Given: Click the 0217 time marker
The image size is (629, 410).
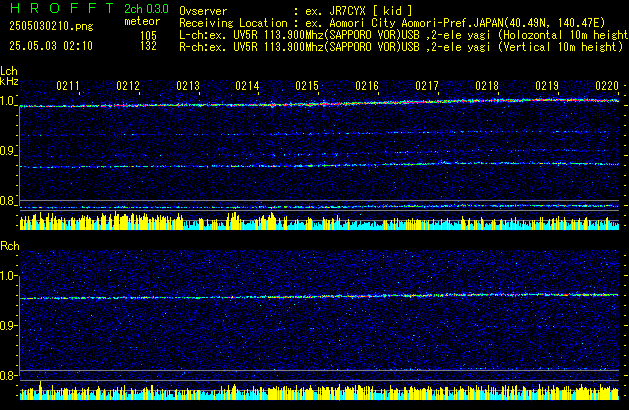Looking at the screenshot, I should [427, 86].
